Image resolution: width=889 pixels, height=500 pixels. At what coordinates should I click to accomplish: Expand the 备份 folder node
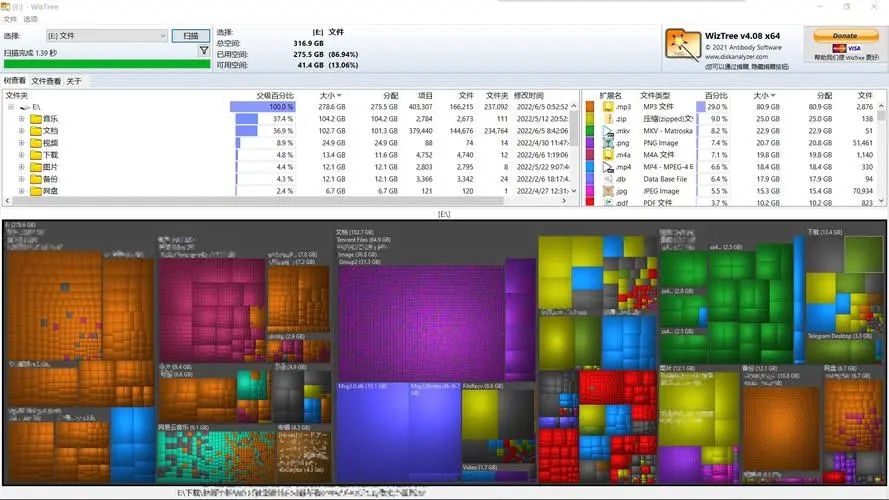22,179
